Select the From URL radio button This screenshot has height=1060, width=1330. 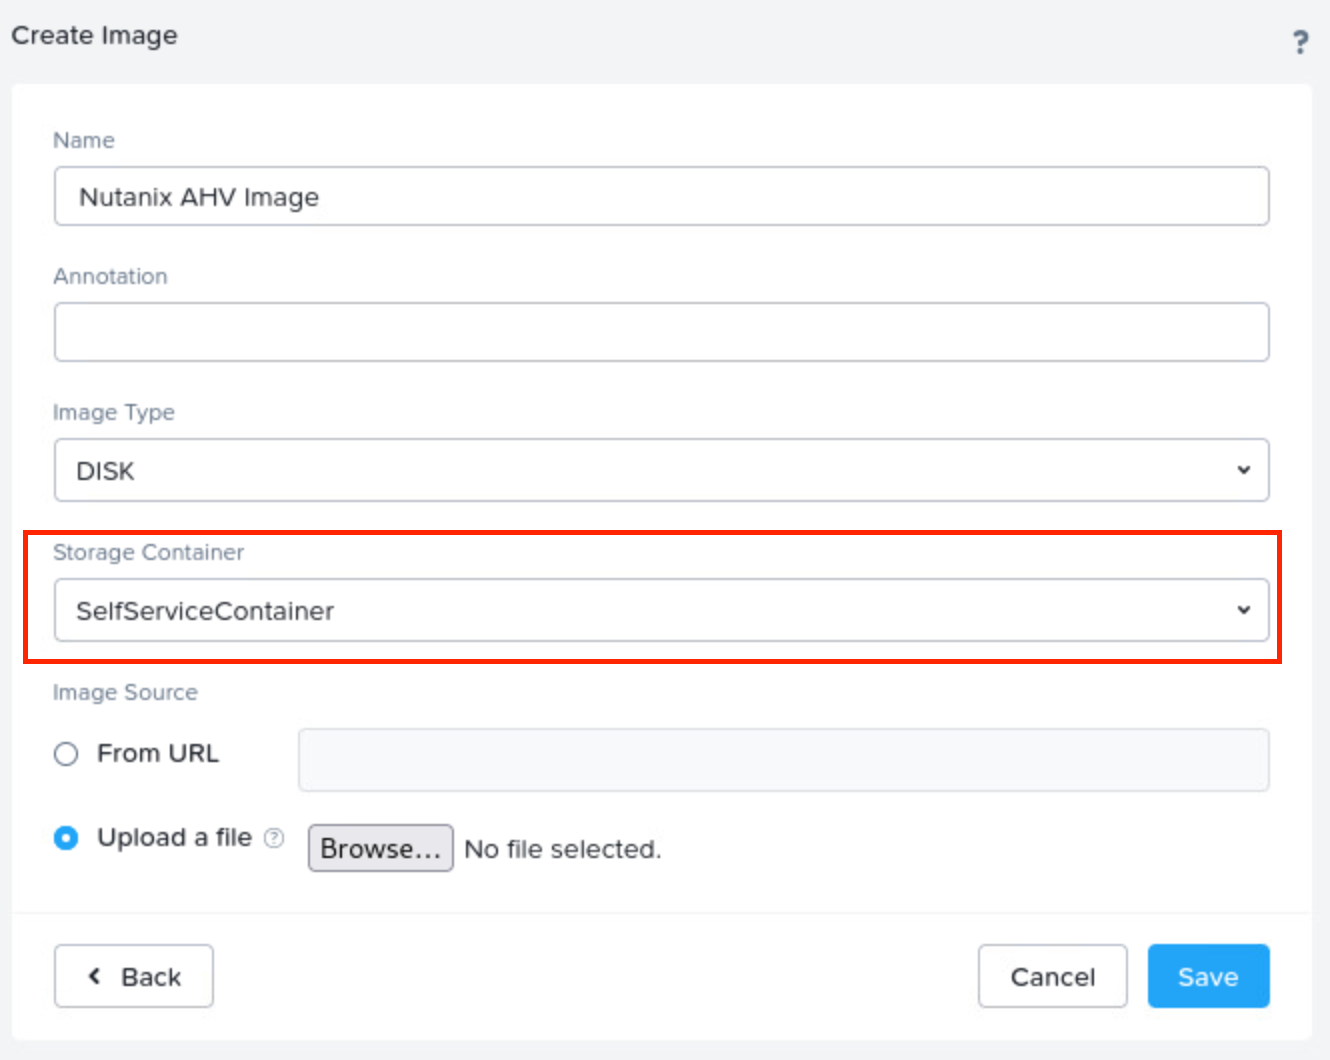[65, 753]
